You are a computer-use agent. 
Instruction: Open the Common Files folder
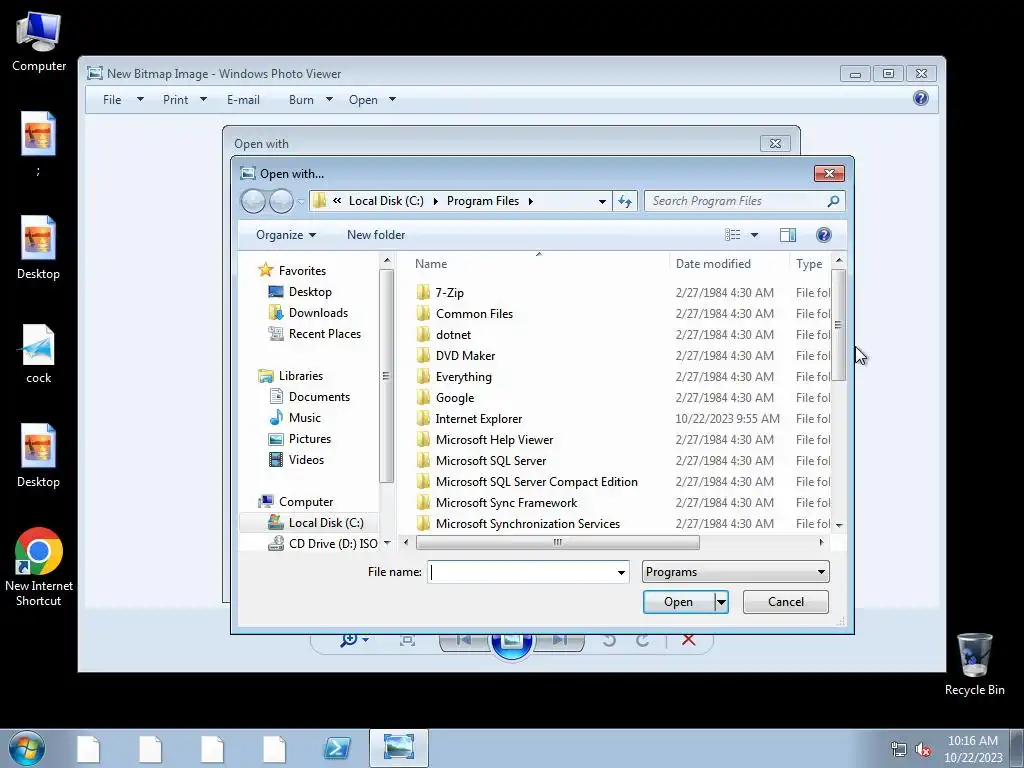(x=474, y=313)
